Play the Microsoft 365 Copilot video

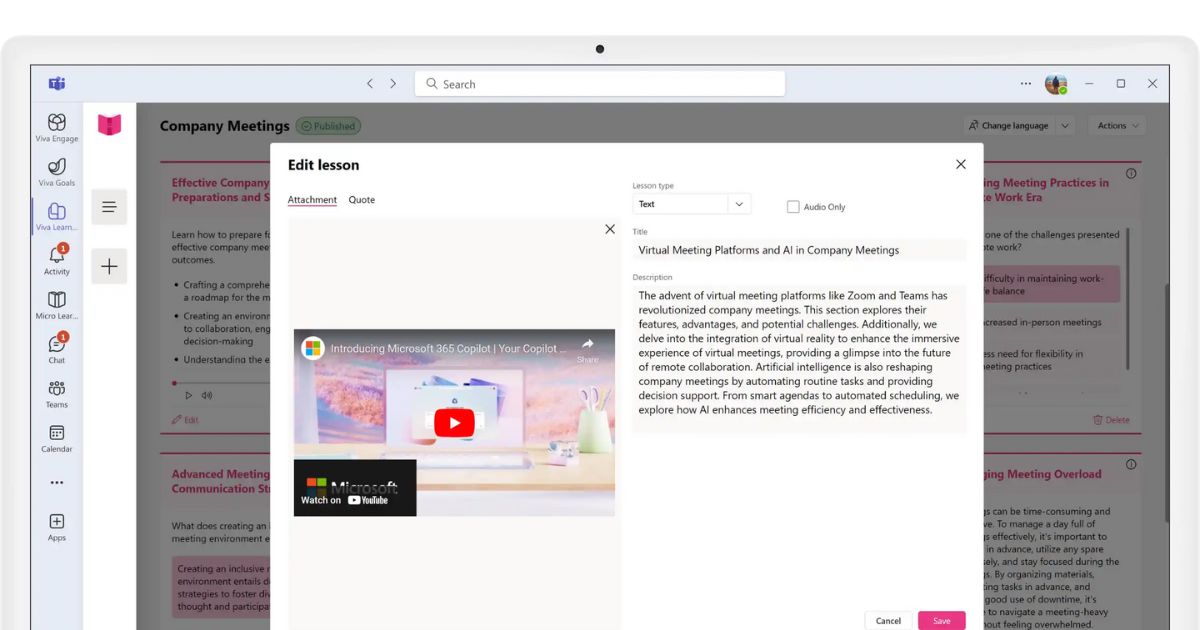tap(454, 423)
